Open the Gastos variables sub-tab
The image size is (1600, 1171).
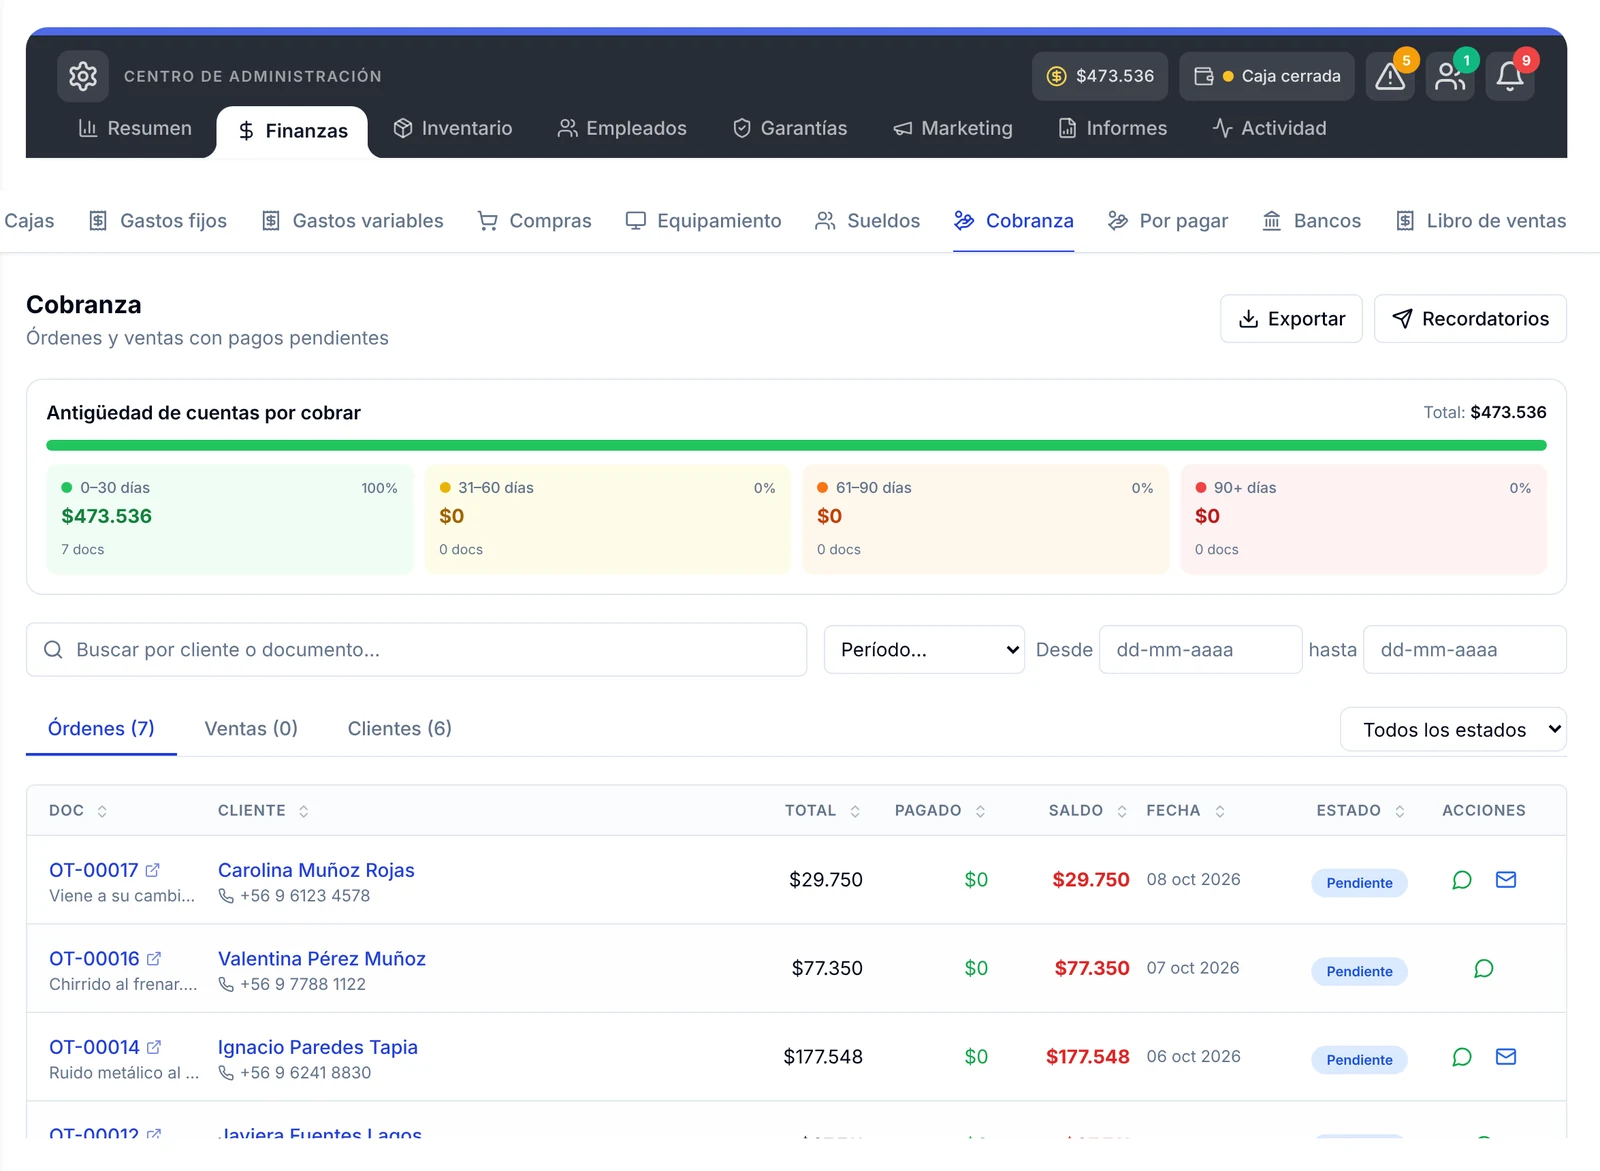[352, 221]
